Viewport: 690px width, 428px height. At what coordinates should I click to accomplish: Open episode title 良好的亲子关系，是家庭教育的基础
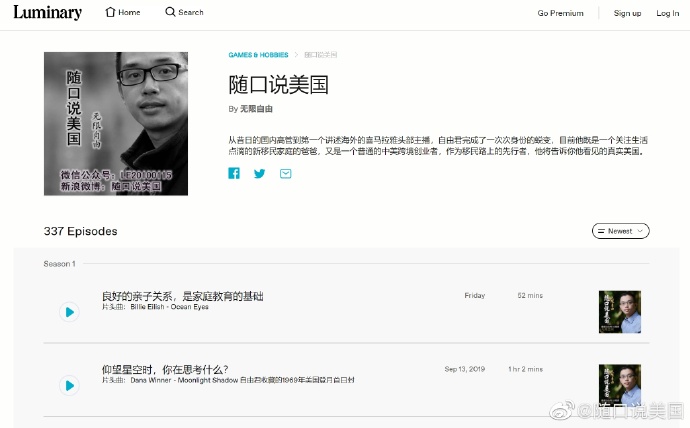pos(183,296)
